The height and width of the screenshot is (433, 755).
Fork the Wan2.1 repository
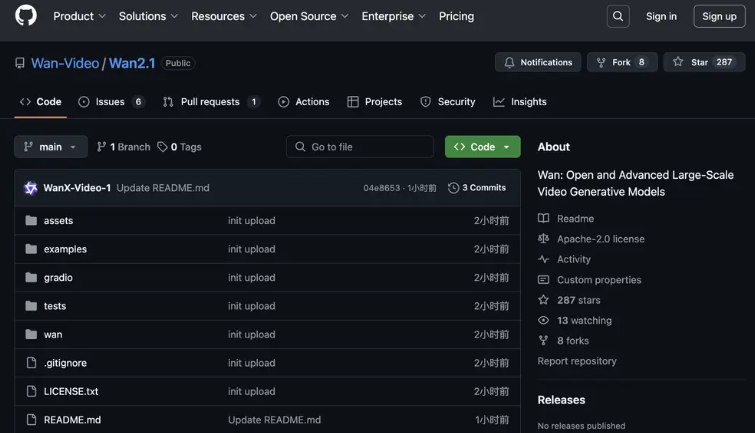pos(622,62)
